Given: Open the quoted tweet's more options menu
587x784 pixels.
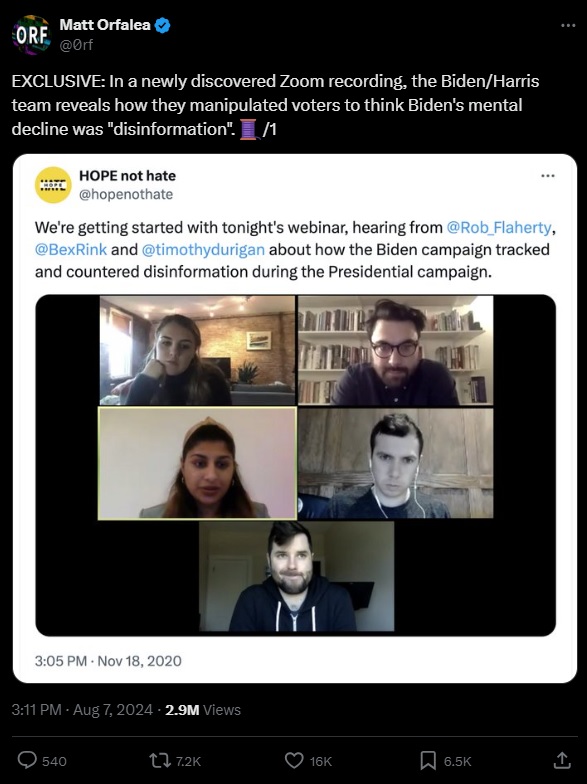Looking at the screenshot, I should pyautogui.click(x=548, y=176).
